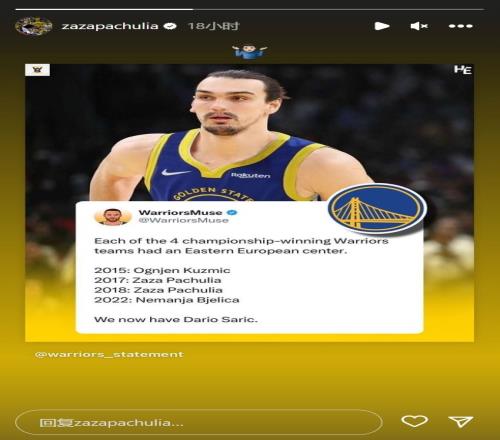Image resolution: width=500 pixels, height=440 pixels.
Task: Play the story with the play icon
Action: pos(382,26)
